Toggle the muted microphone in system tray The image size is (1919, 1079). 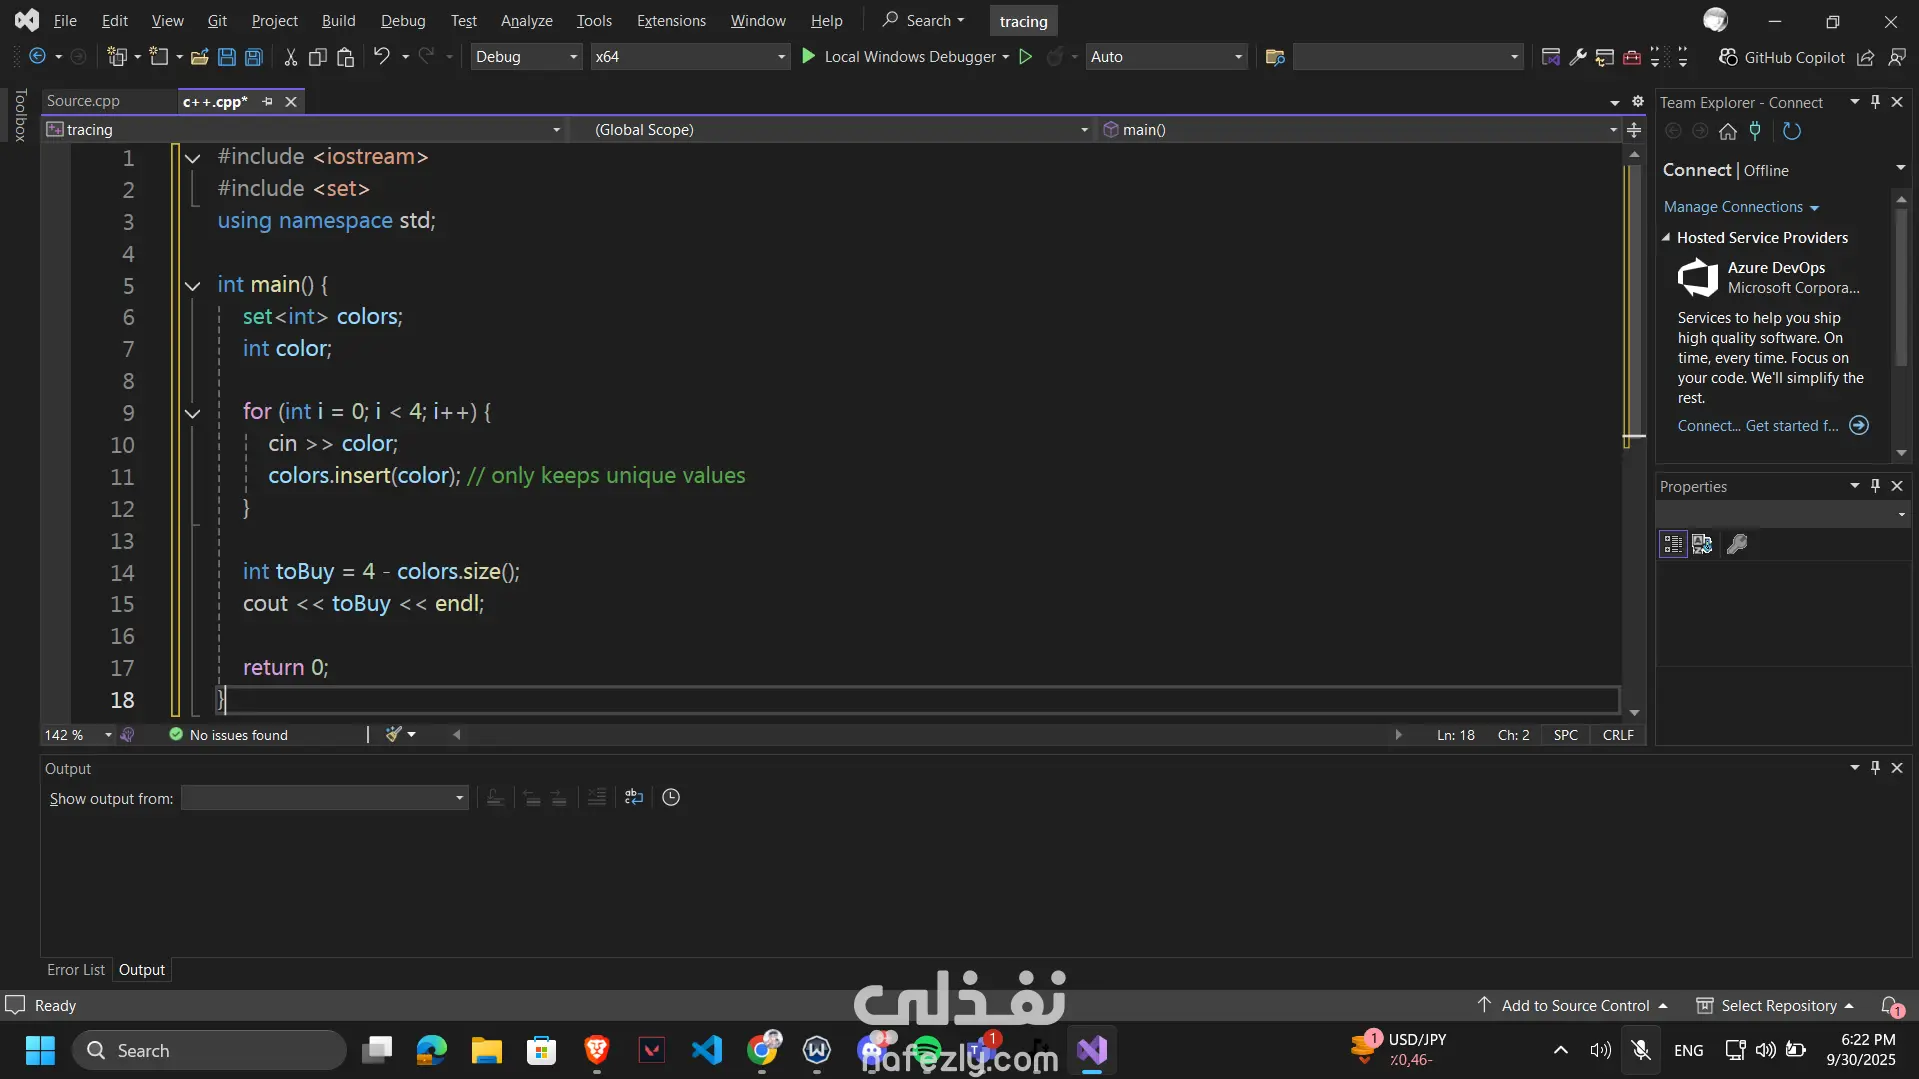click(1641, 1050)
